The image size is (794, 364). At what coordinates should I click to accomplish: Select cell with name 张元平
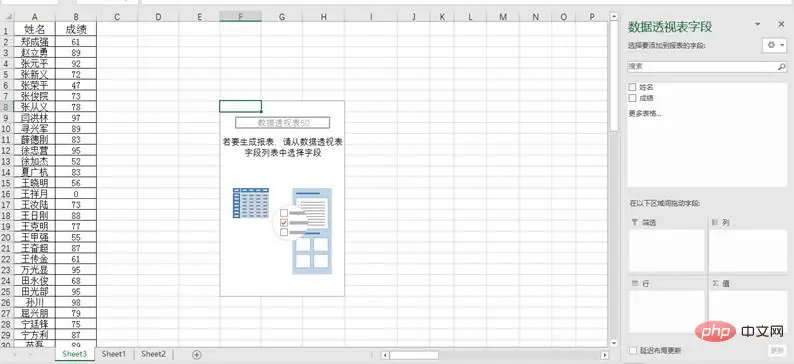pyautogui.click(x=35, y=63)
